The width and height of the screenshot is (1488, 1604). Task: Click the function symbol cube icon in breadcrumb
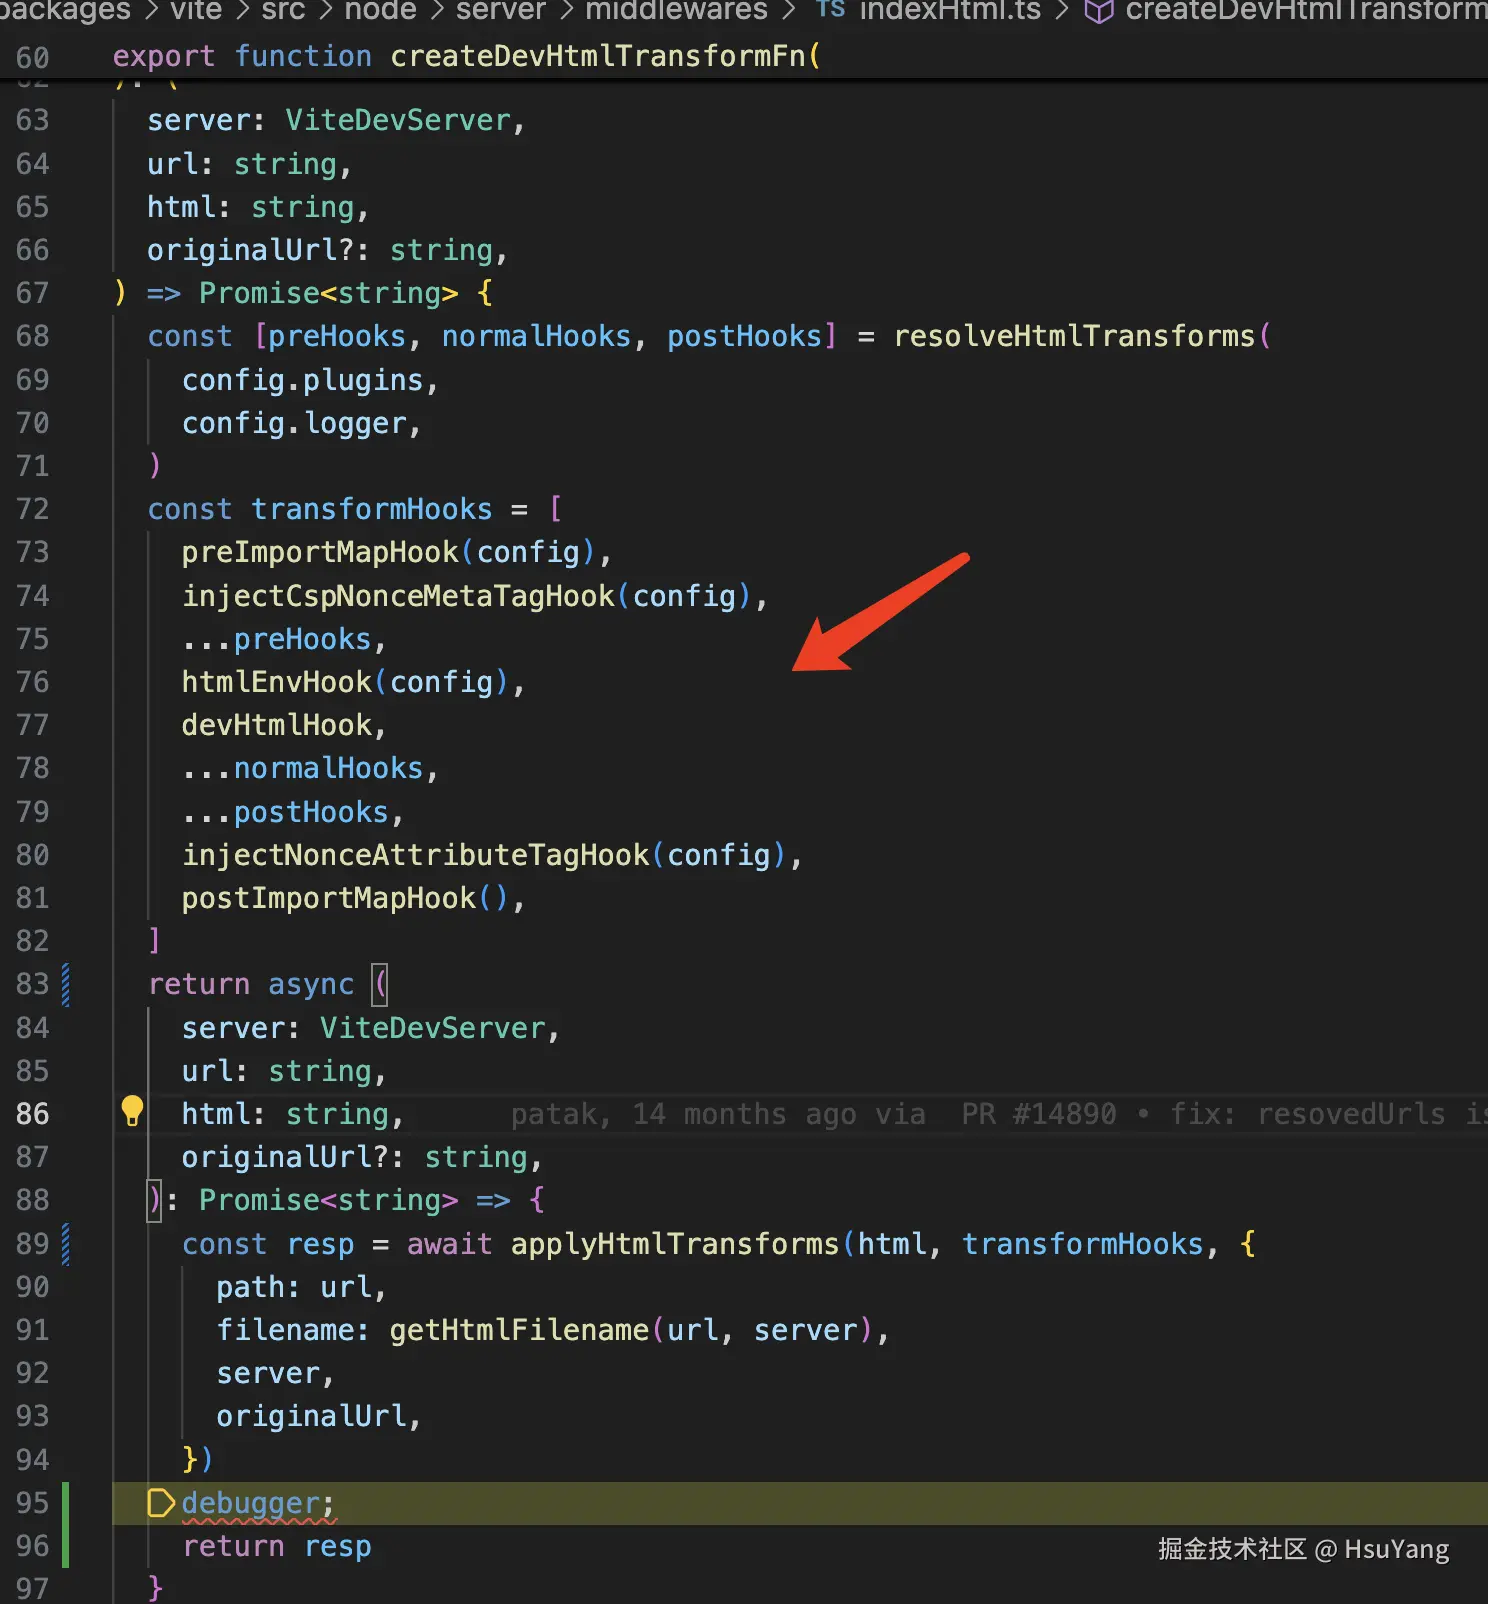pos(1099,11)
